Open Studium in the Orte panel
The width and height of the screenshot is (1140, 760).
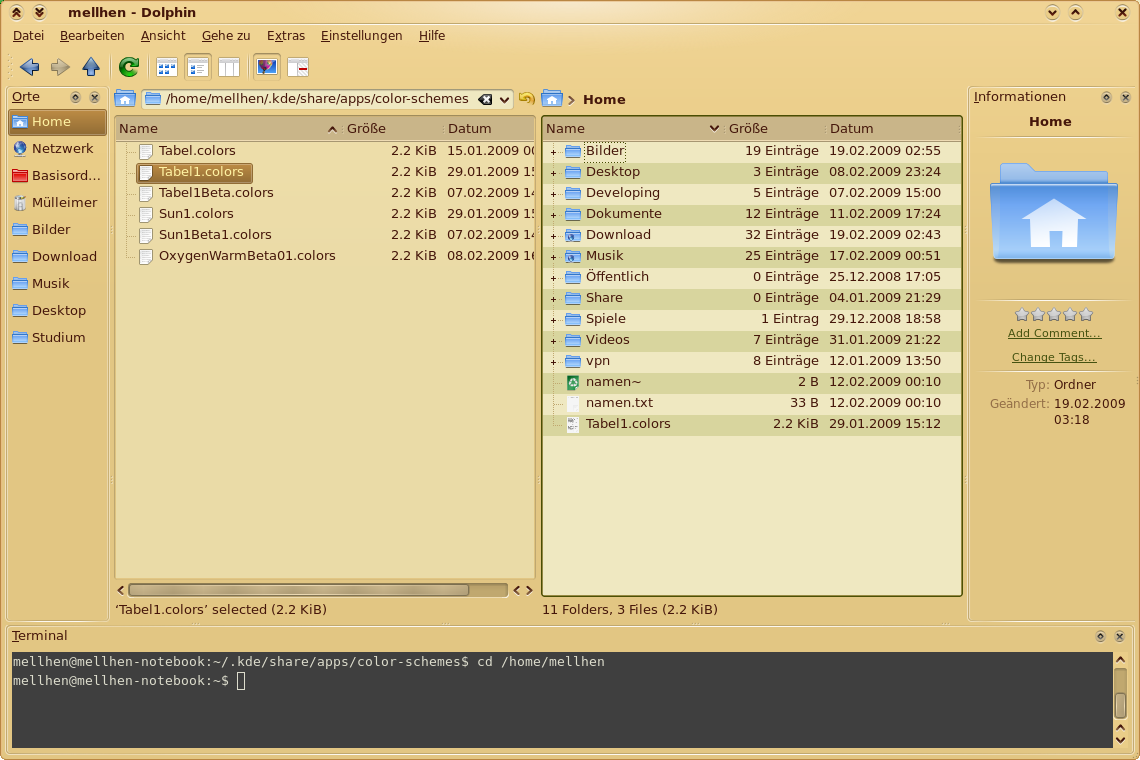click(x=57, y=337)
